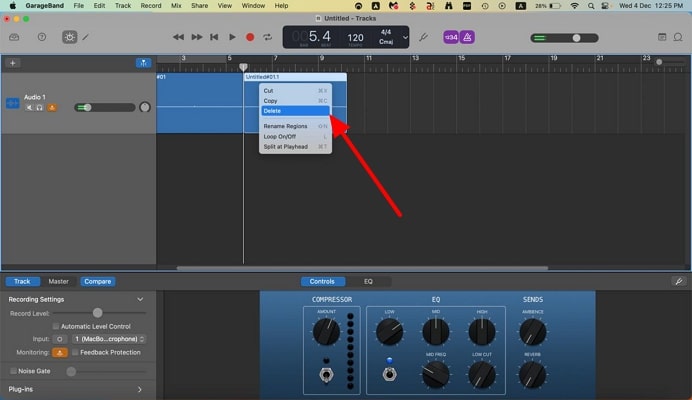Toggle the Cycle loop button
This screenshot has width=692, height=400.
(x=267, y=37)
